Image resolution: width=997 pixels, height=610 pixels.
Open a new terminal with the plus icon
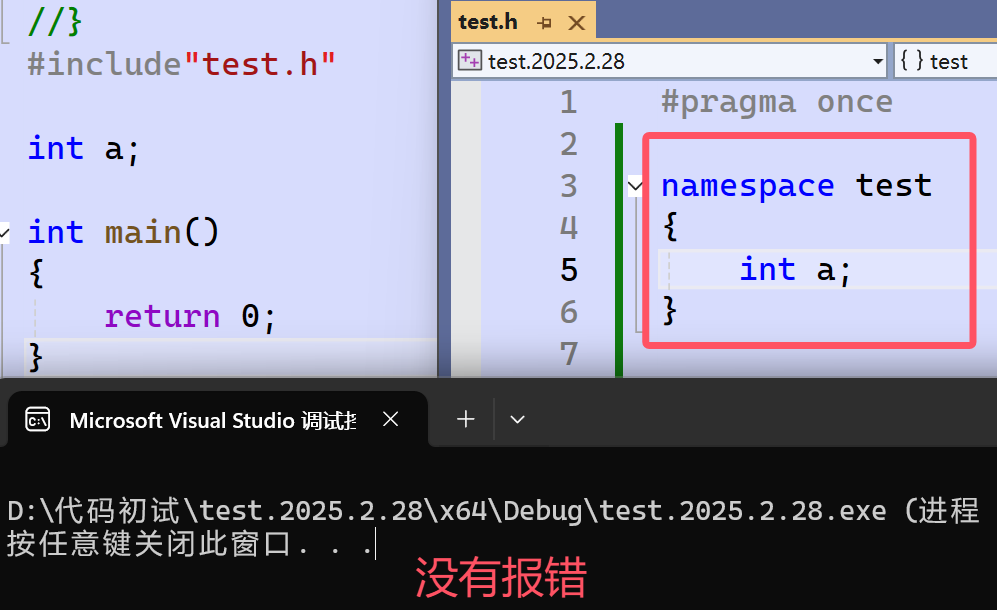(x=464, y=419)
